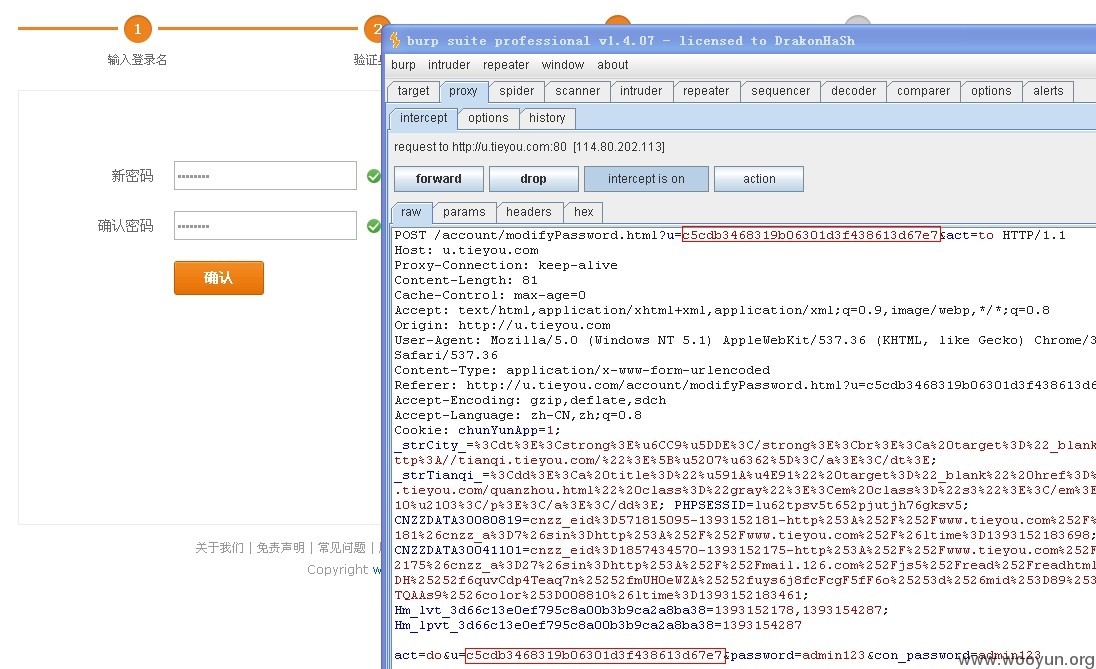This screenshot has width=1096, height=669.
Task: Open the 免责声明 footer link
Action: 280,547
